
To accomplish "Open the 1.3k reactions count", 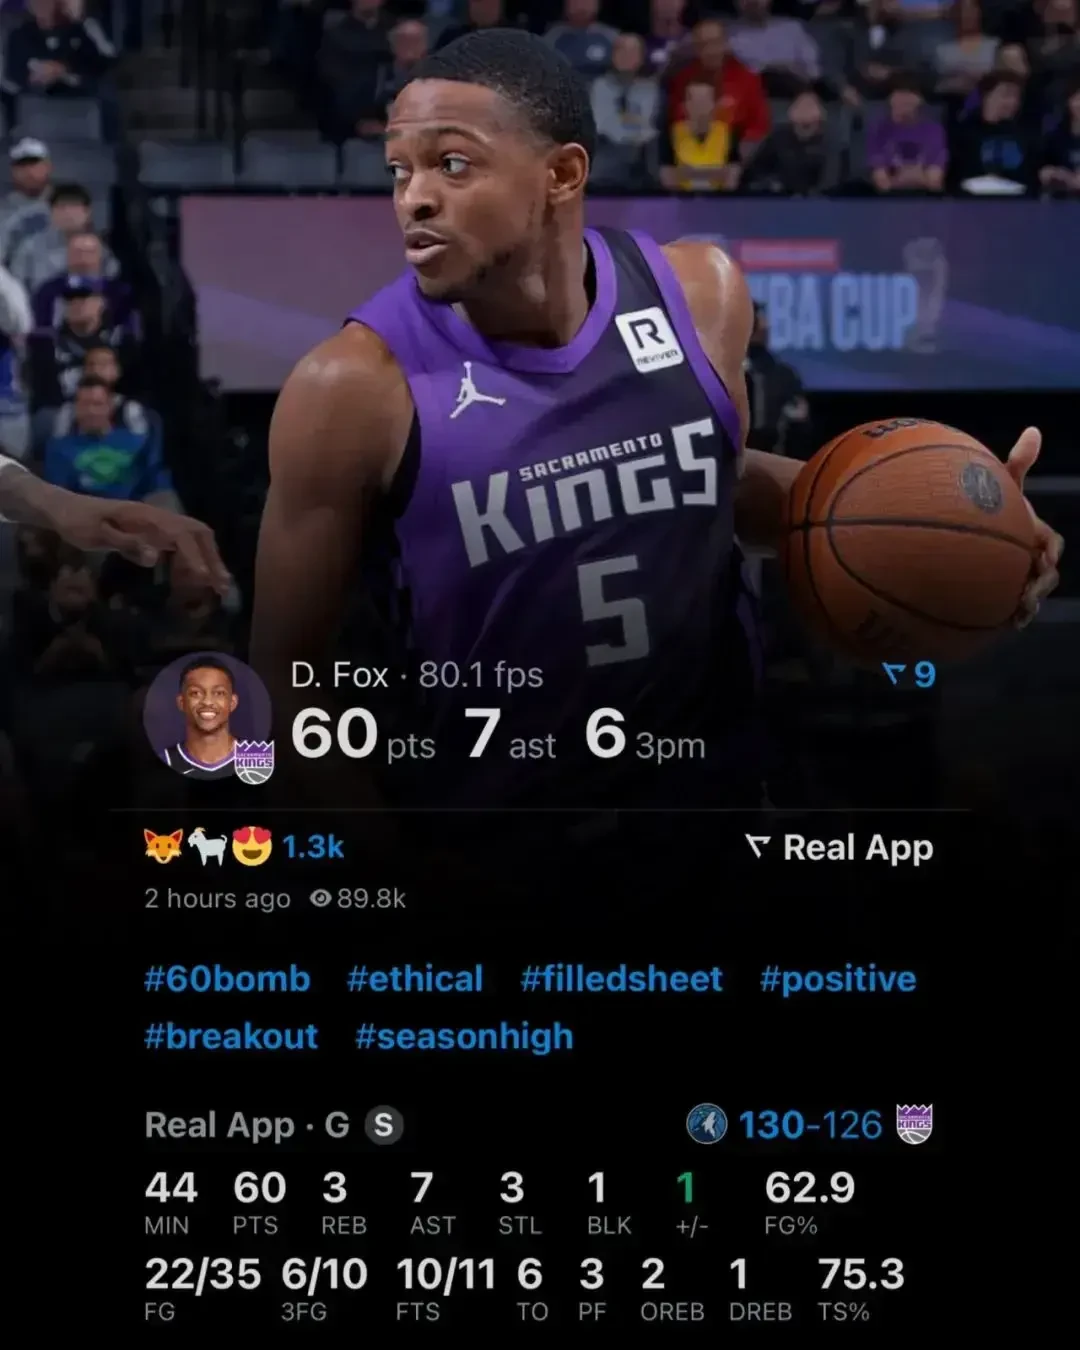I will pos(313,848).
